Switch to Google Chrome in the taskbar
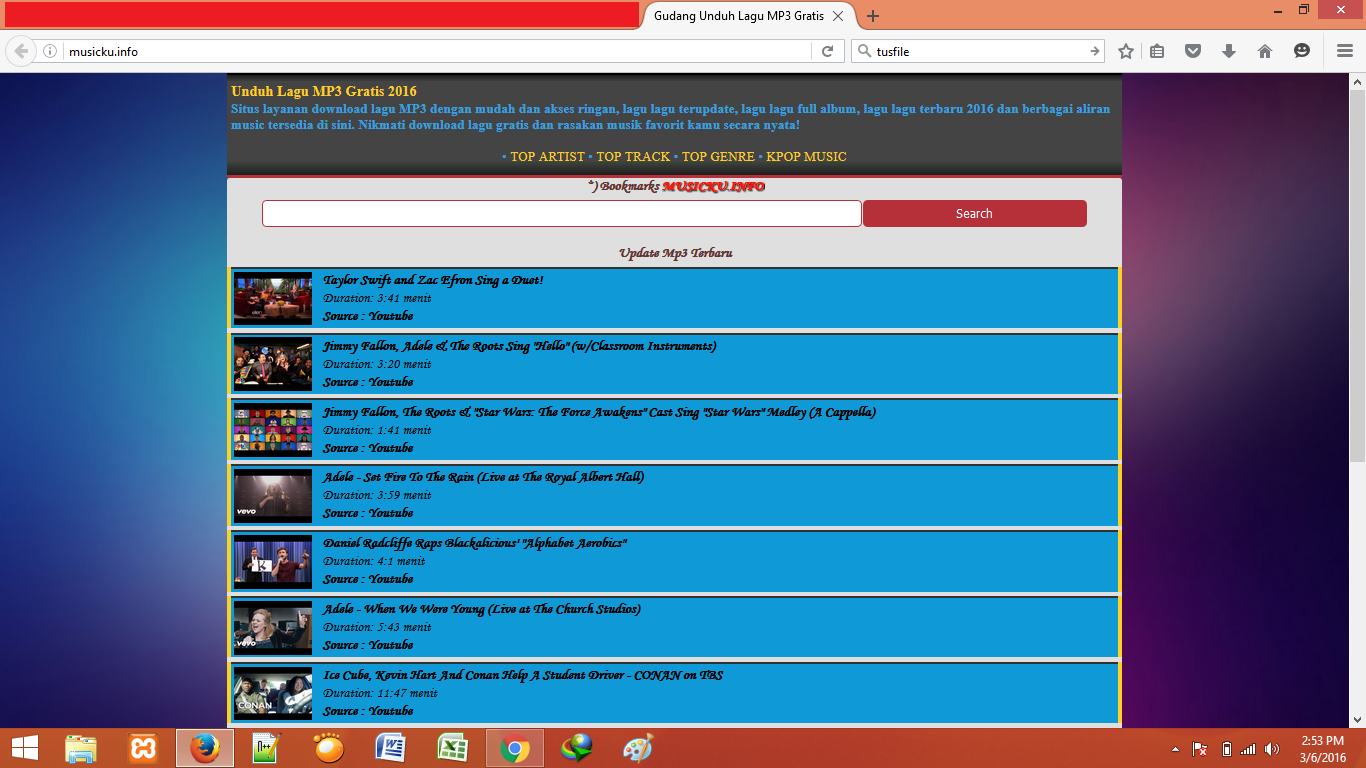1366x768 pixels. [x=515, y=748]
